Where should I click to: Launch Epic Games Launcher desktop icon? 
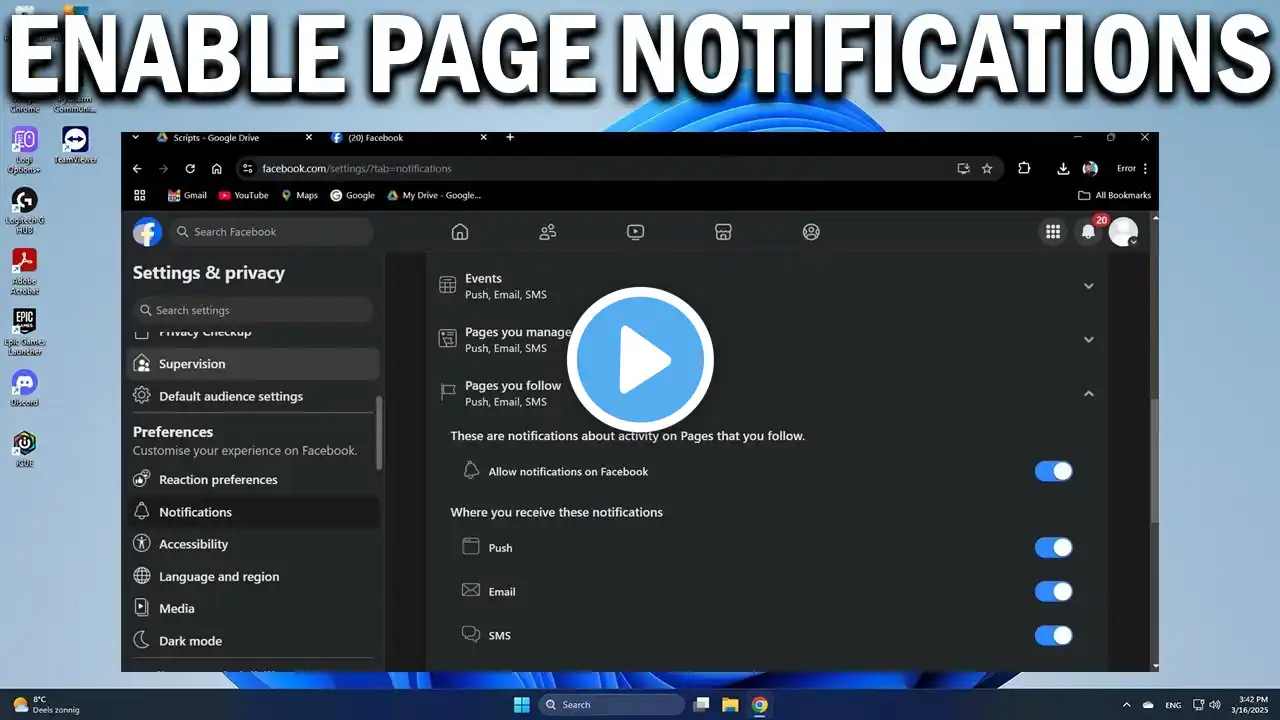pos(24,332)
